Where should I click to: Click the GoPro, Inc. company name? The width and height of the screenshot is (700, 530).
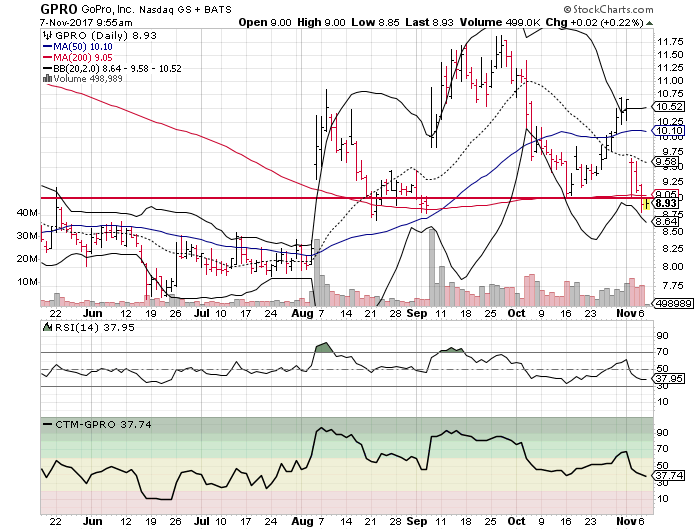coord(108,9)
